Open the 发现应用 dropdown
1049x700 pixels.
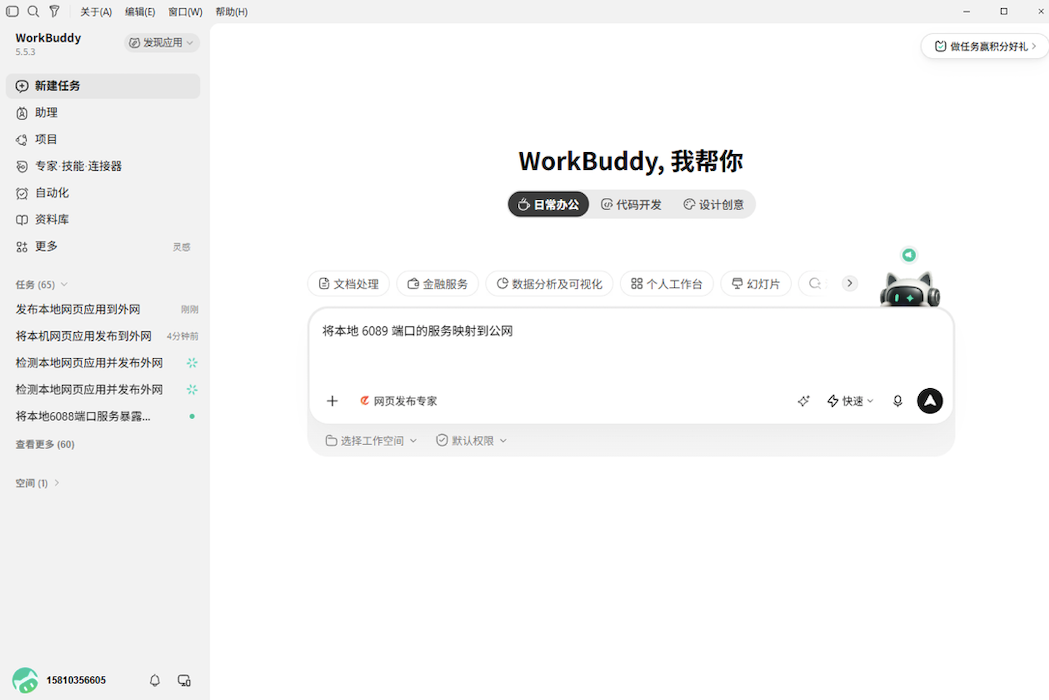161,43
